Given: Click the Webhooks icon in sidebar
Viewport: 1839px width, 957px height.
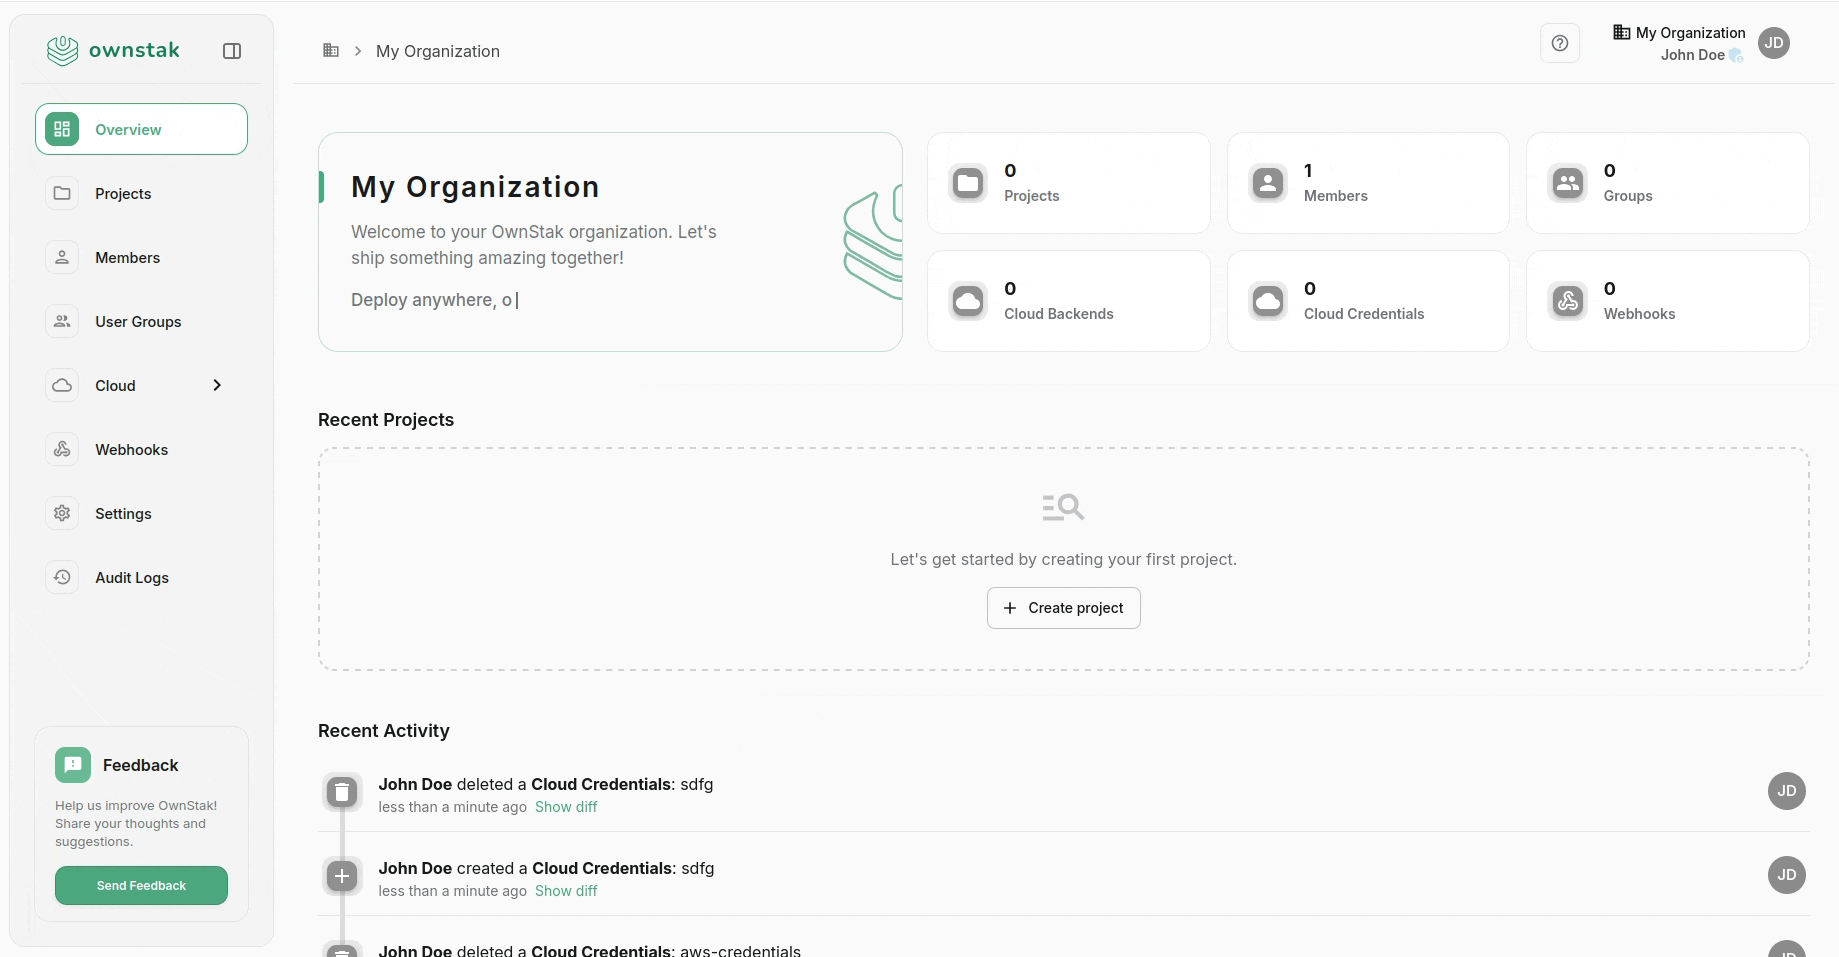Looking at the screenshot, I should pos(62,449).
